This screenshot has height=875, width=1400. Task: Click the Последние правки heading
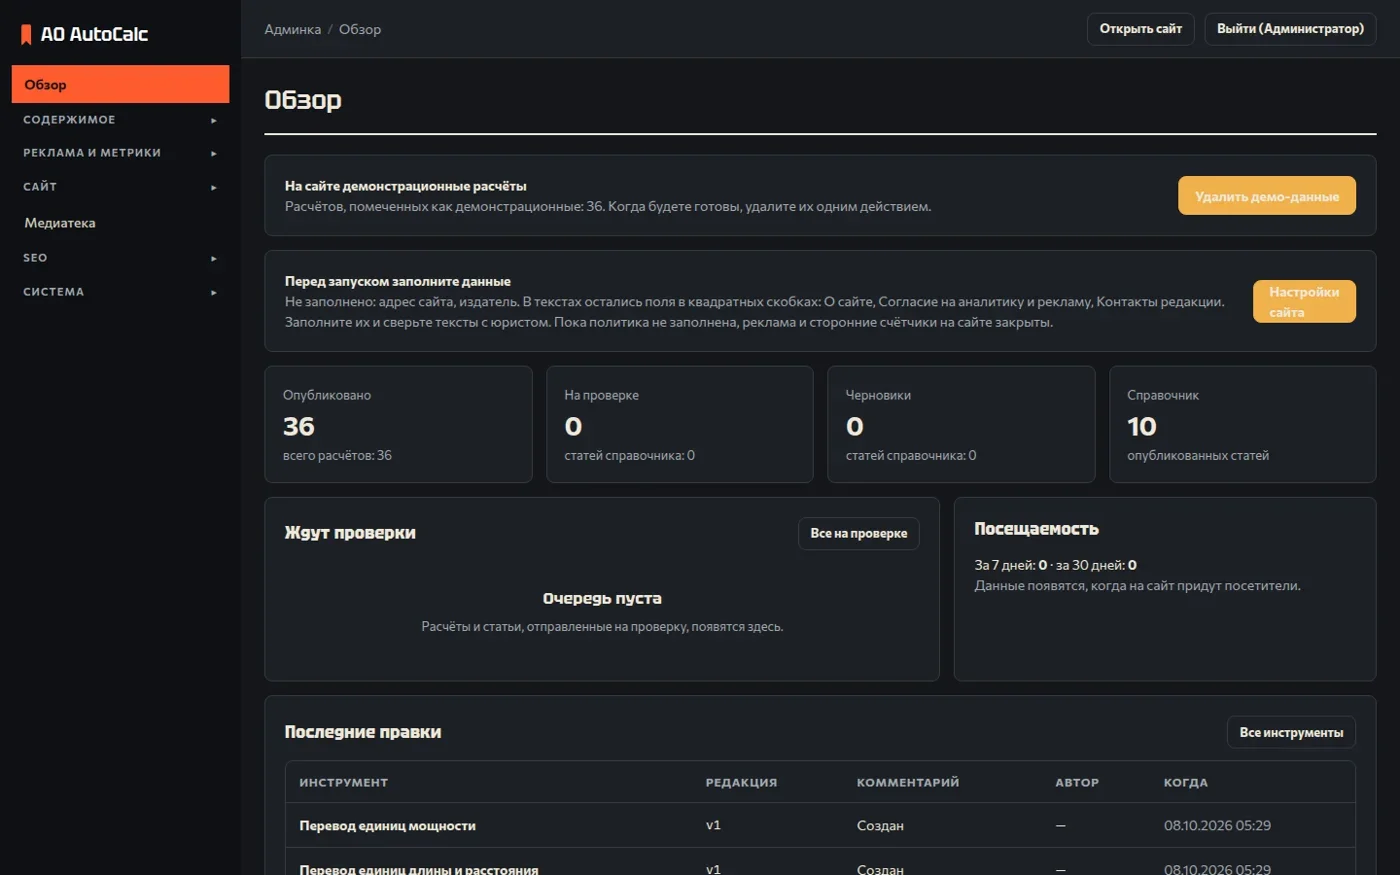pos(363,732)
